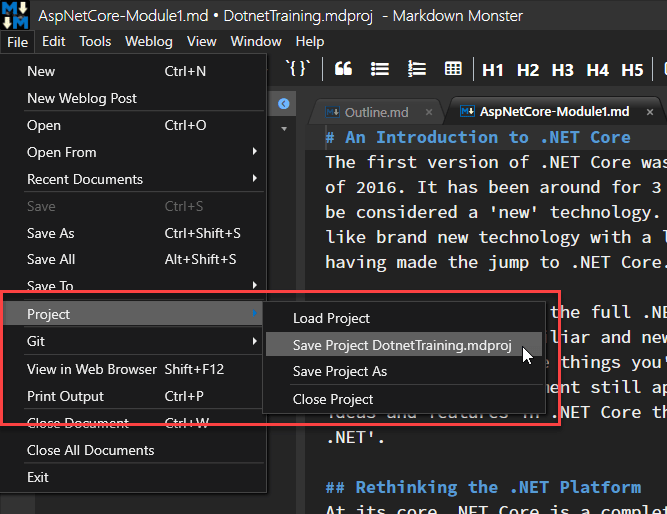Insert a table with grid icon
This screenshot has width=667, height=514.
453,69
